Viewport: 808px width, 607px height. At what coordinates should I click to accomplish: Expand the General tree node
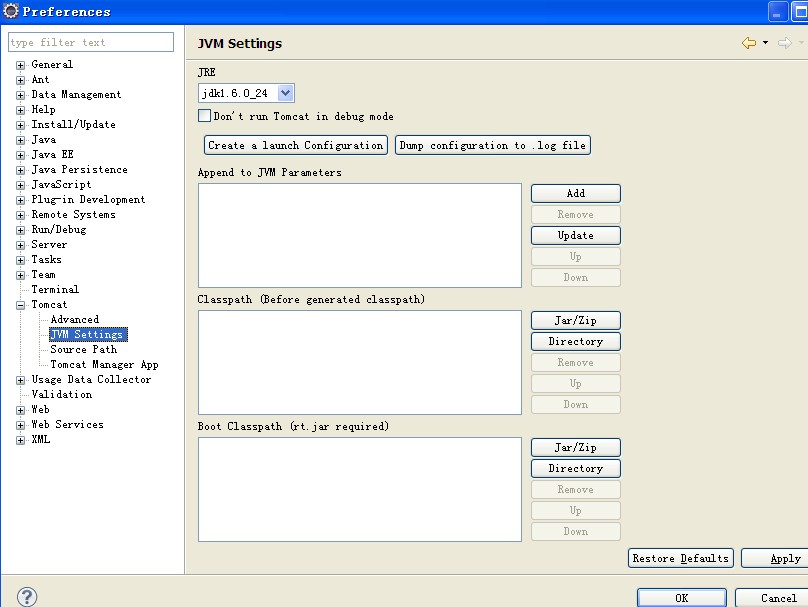coord(21,65)
